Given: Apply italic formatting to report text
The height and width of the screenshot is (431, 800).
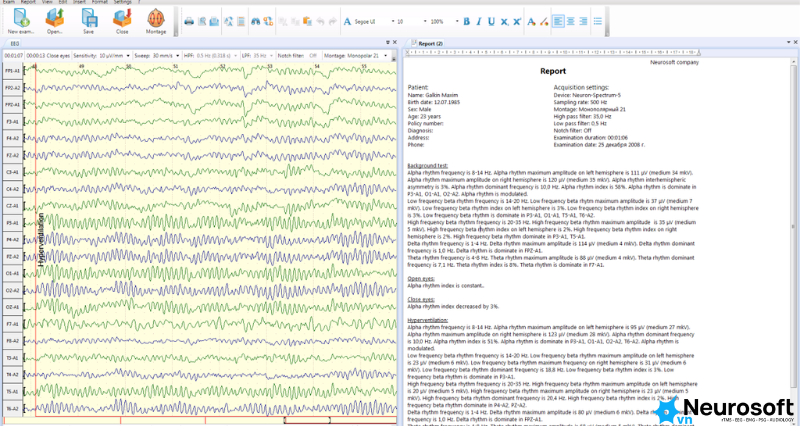Looking at the screenshot, I should click(479, 21).
